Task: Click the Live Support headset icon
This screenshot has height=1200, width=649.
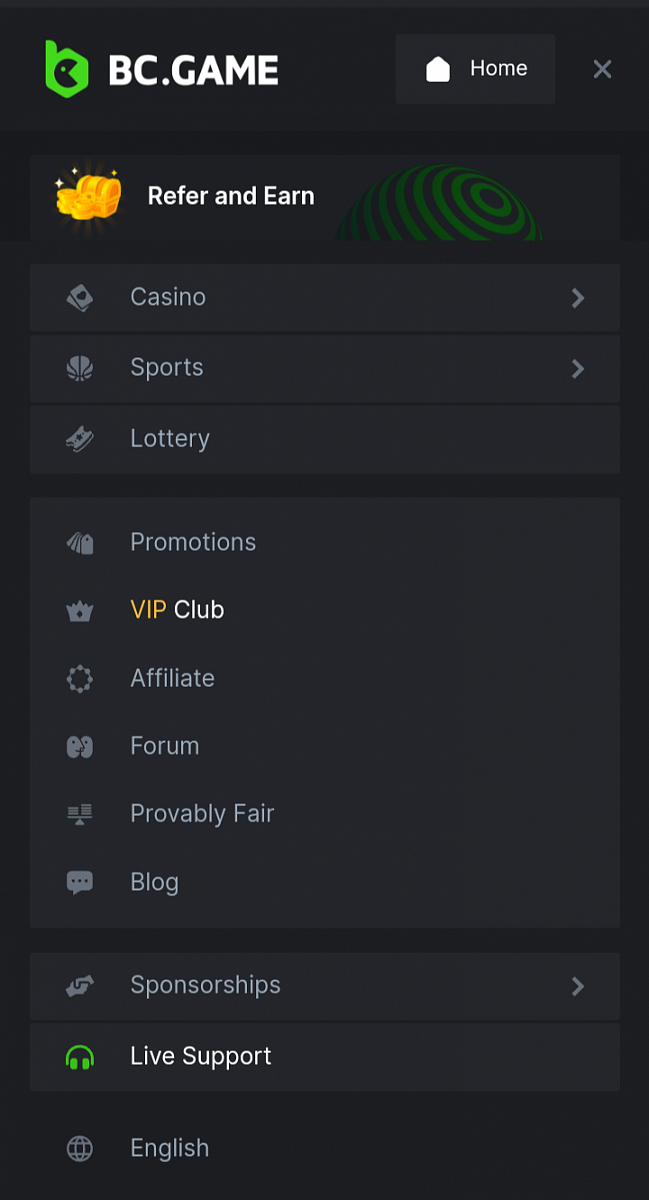Action: [x=80, y=1057]
